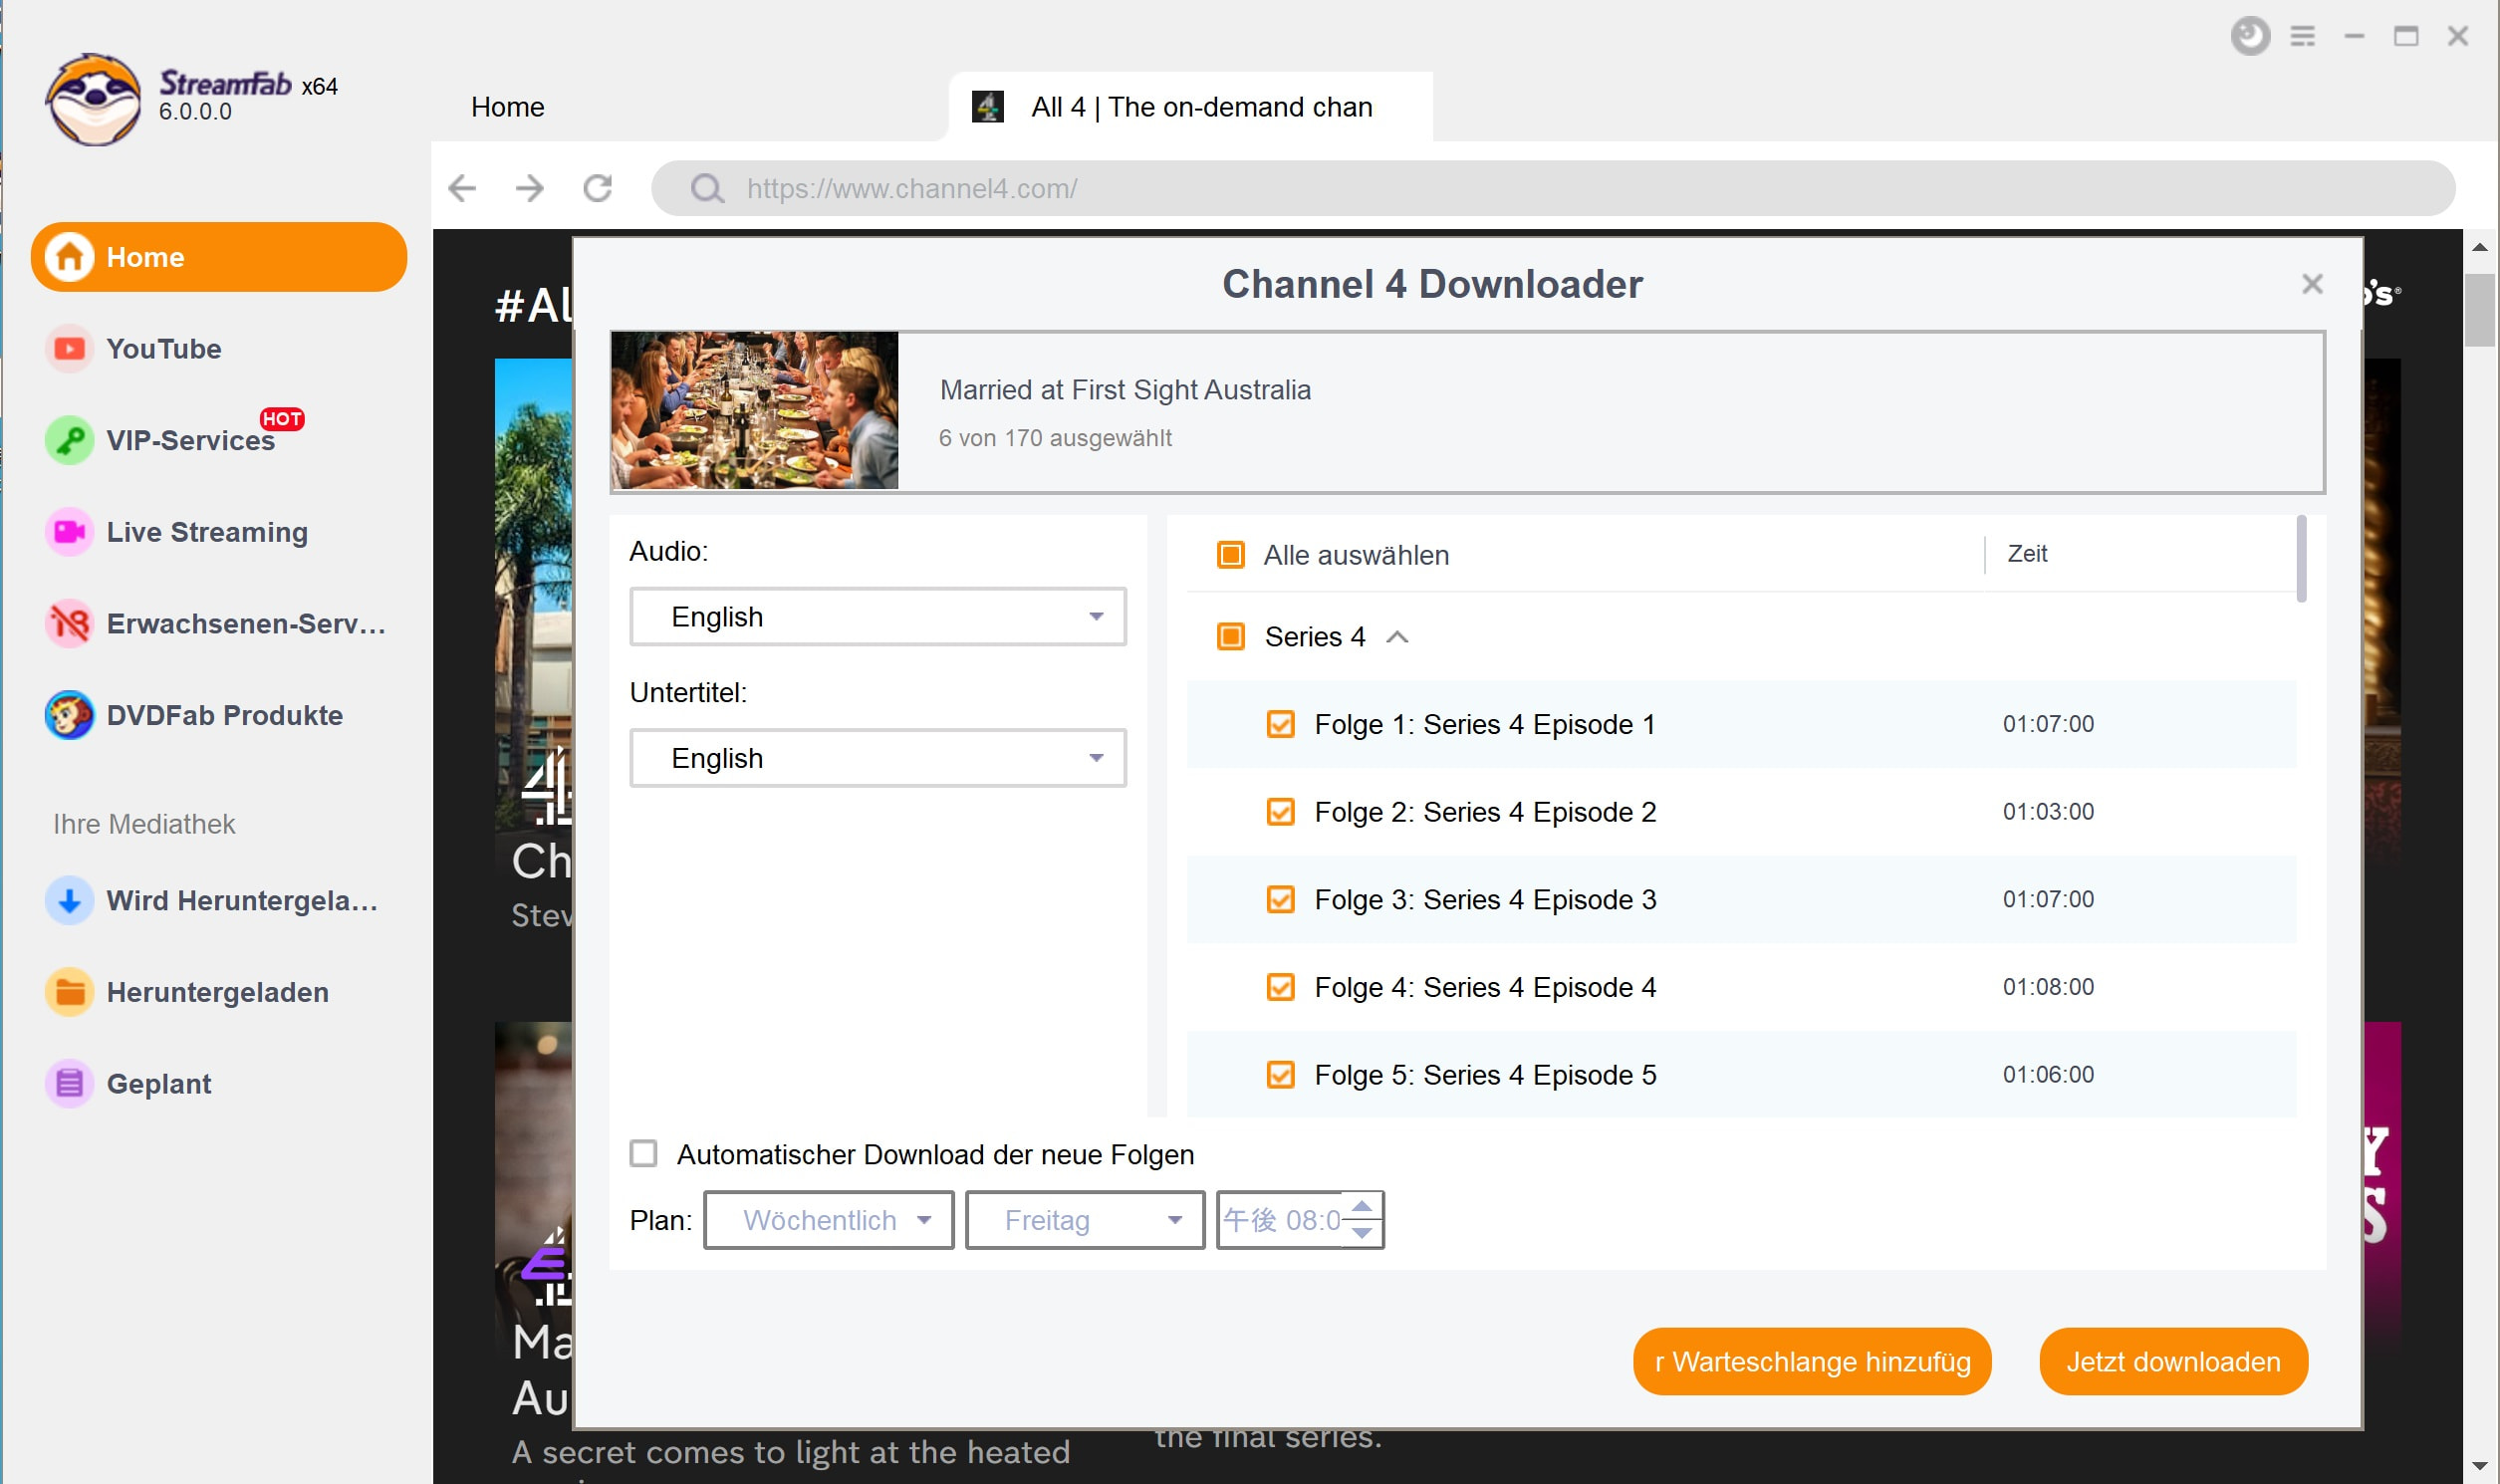Click the round skin/theme icon in title bar
Screen dimensions: 2500x1484
[x=2250, y=36]
